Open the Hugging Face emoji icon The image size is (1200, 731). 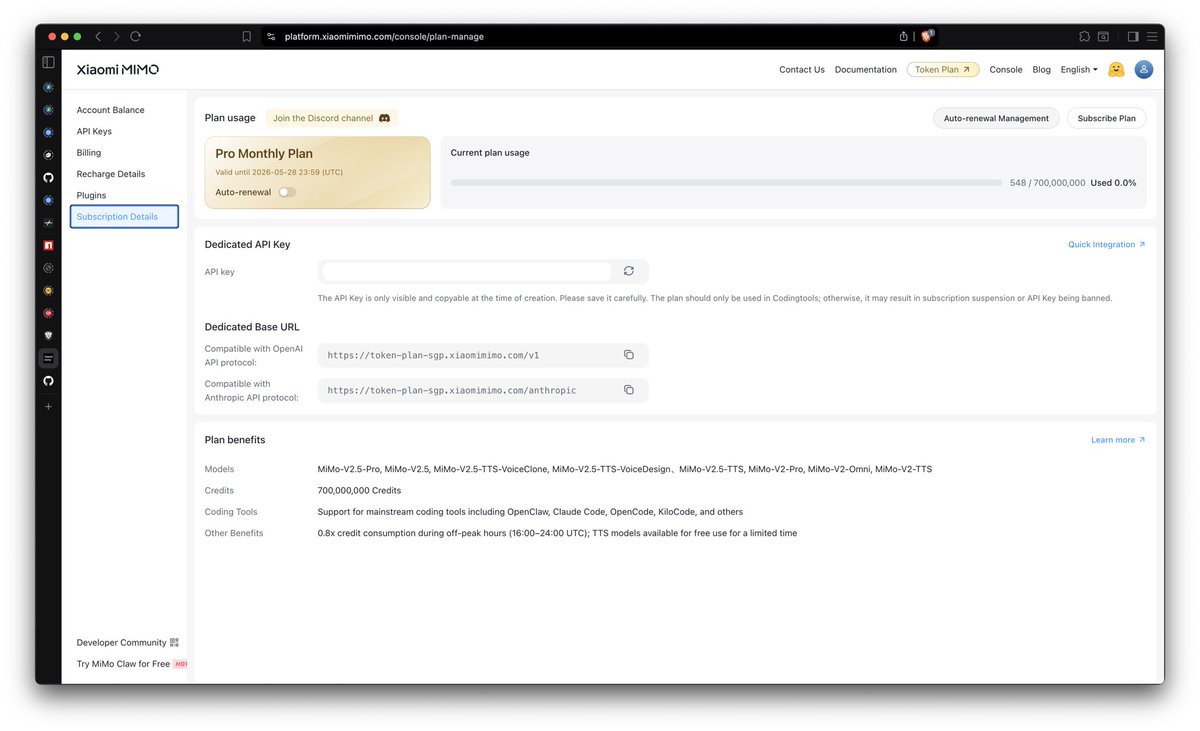click(x=1117, y=70)
